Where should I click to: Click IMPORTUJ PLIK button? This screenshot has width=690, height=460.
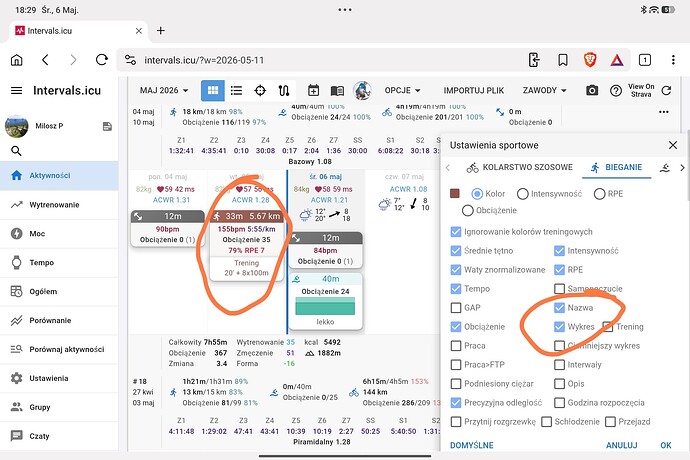[473, 91]
